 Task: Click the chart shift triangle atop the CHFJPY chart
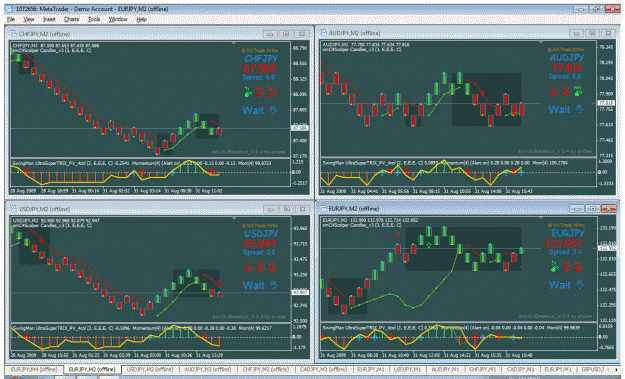coord(235,42)
